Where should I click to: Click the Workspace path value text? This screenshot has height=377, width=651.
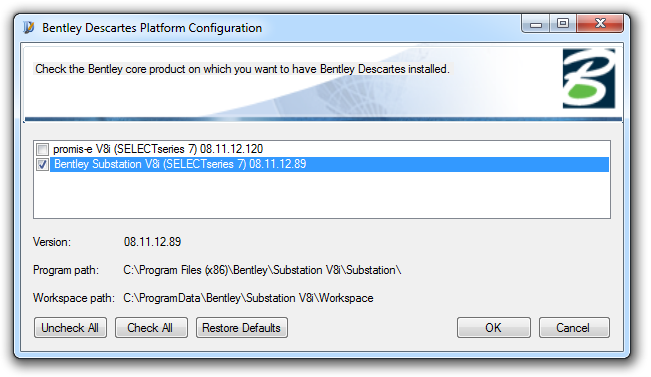point(248,298)
